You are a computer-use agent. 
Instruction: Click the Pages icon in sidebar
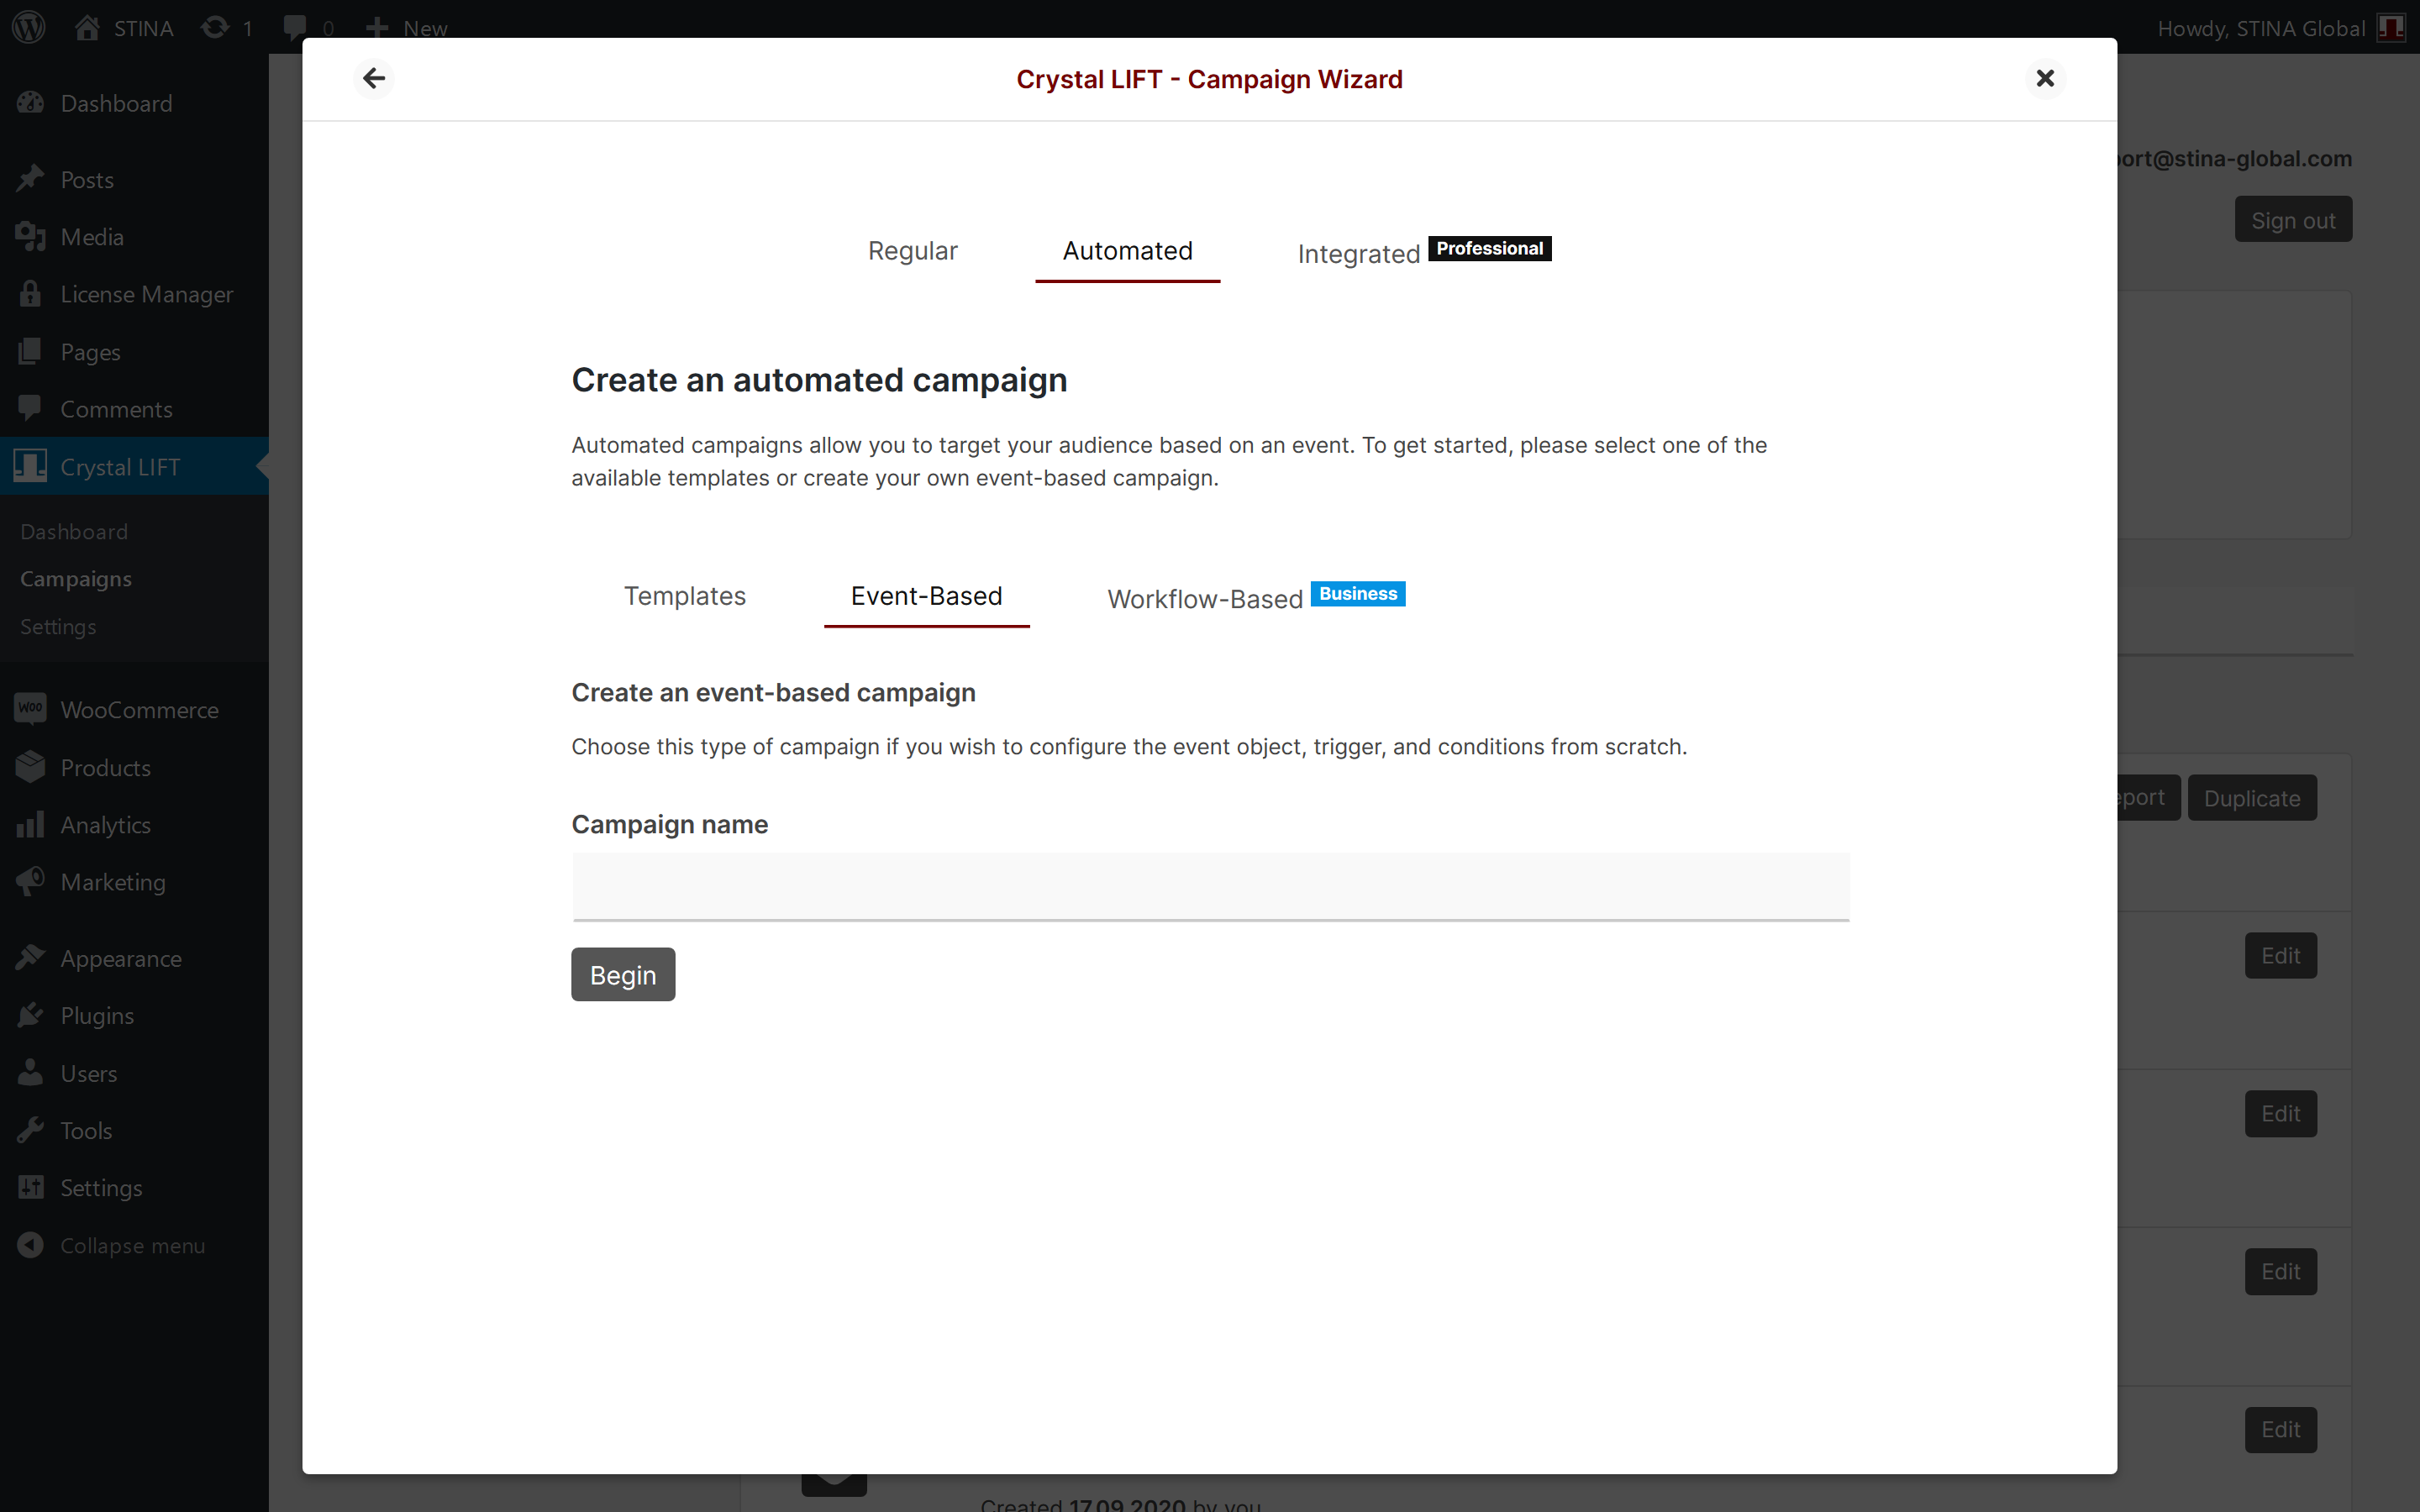[30, 351]
